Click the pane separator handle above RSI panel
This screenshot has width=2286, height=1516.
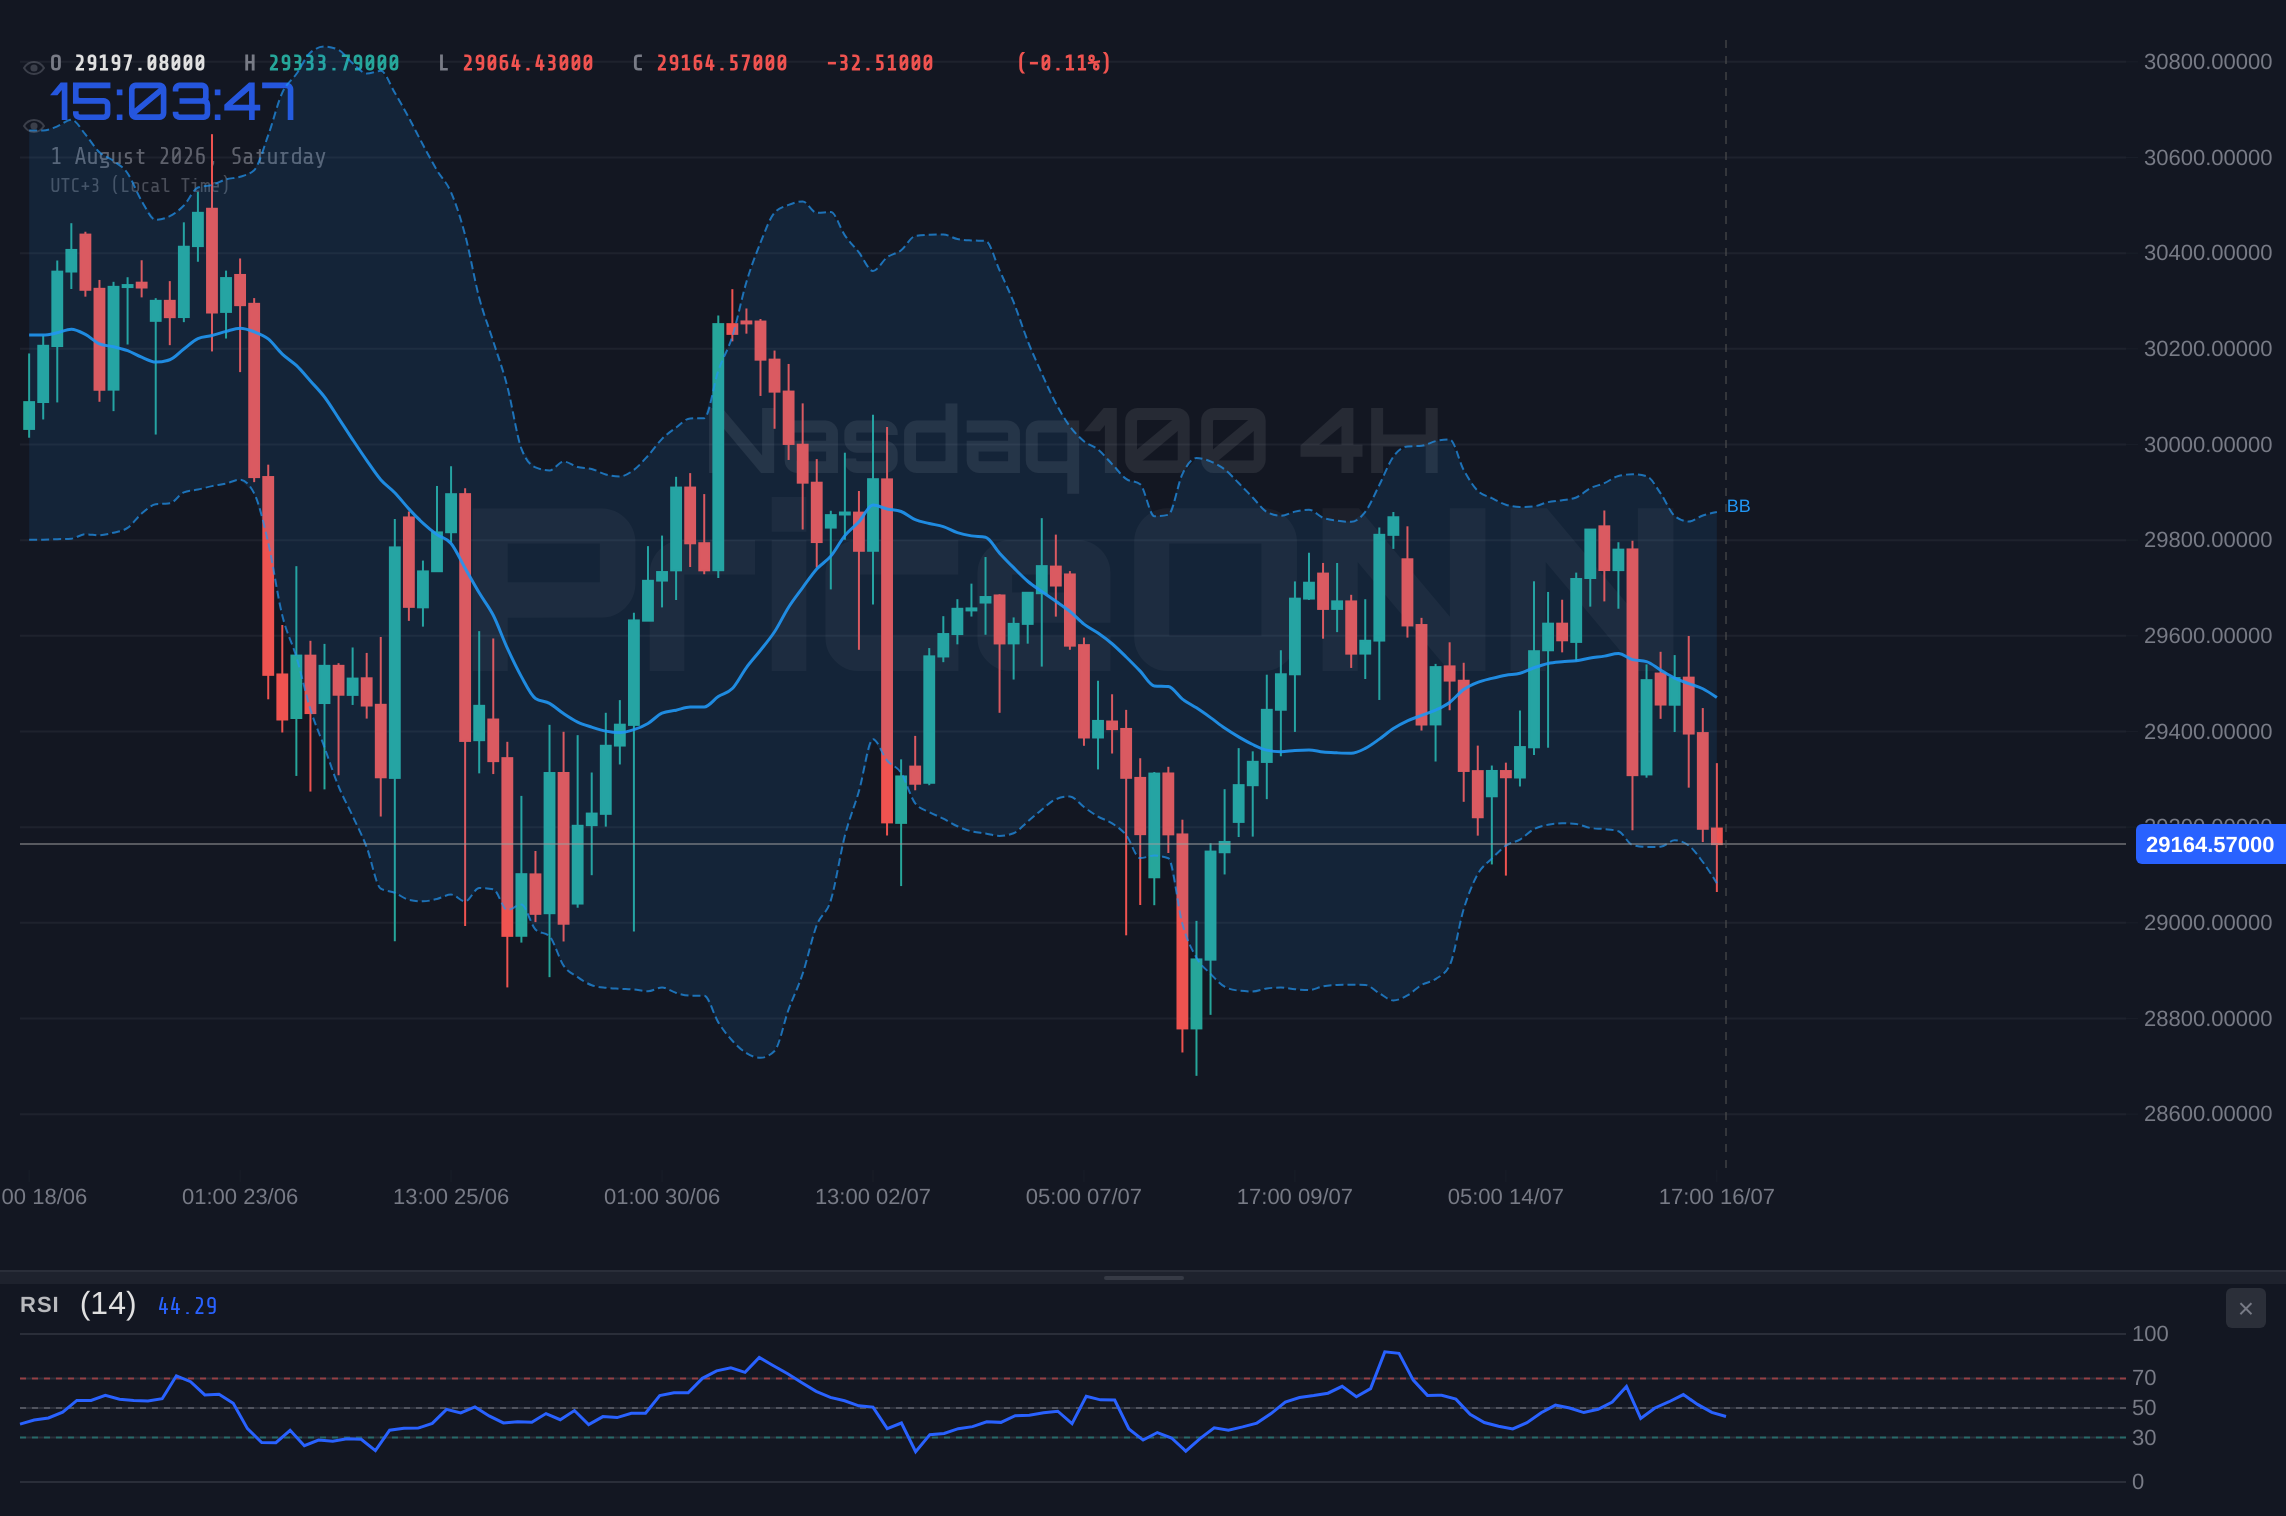pos(1143,1277)
